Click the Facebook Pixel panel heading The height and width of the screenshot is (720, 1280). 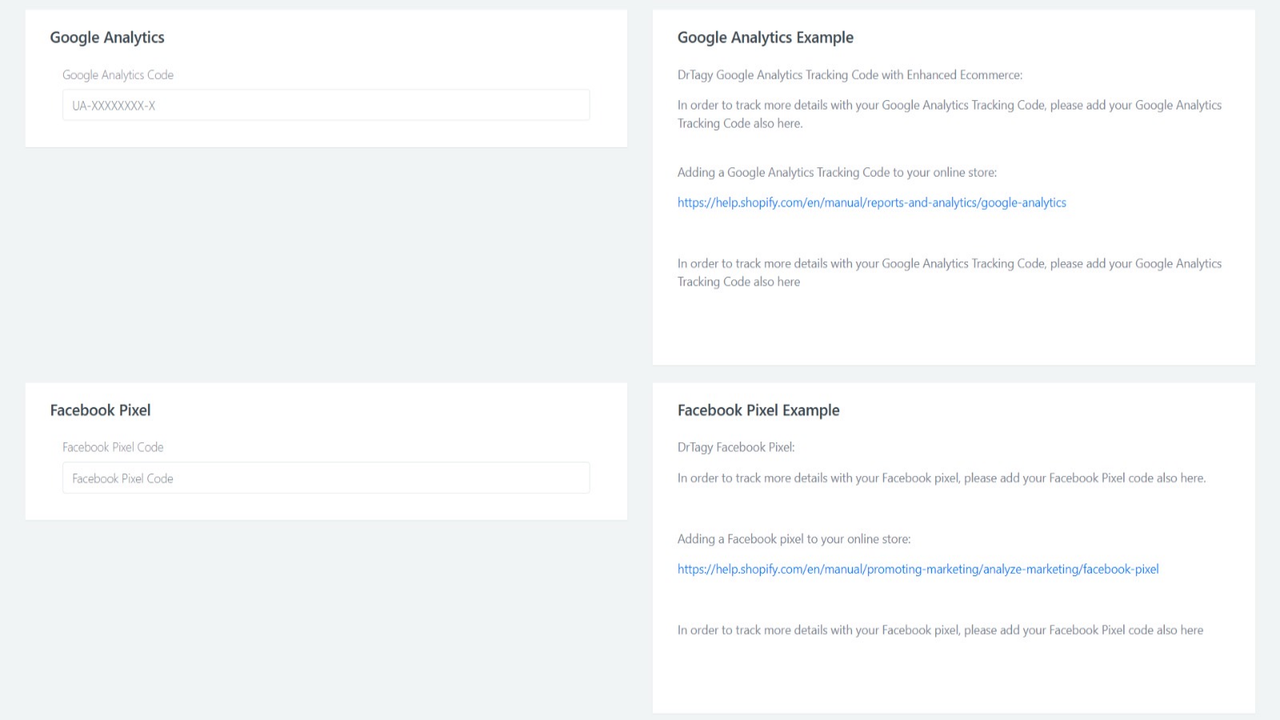tap(100, 410)
